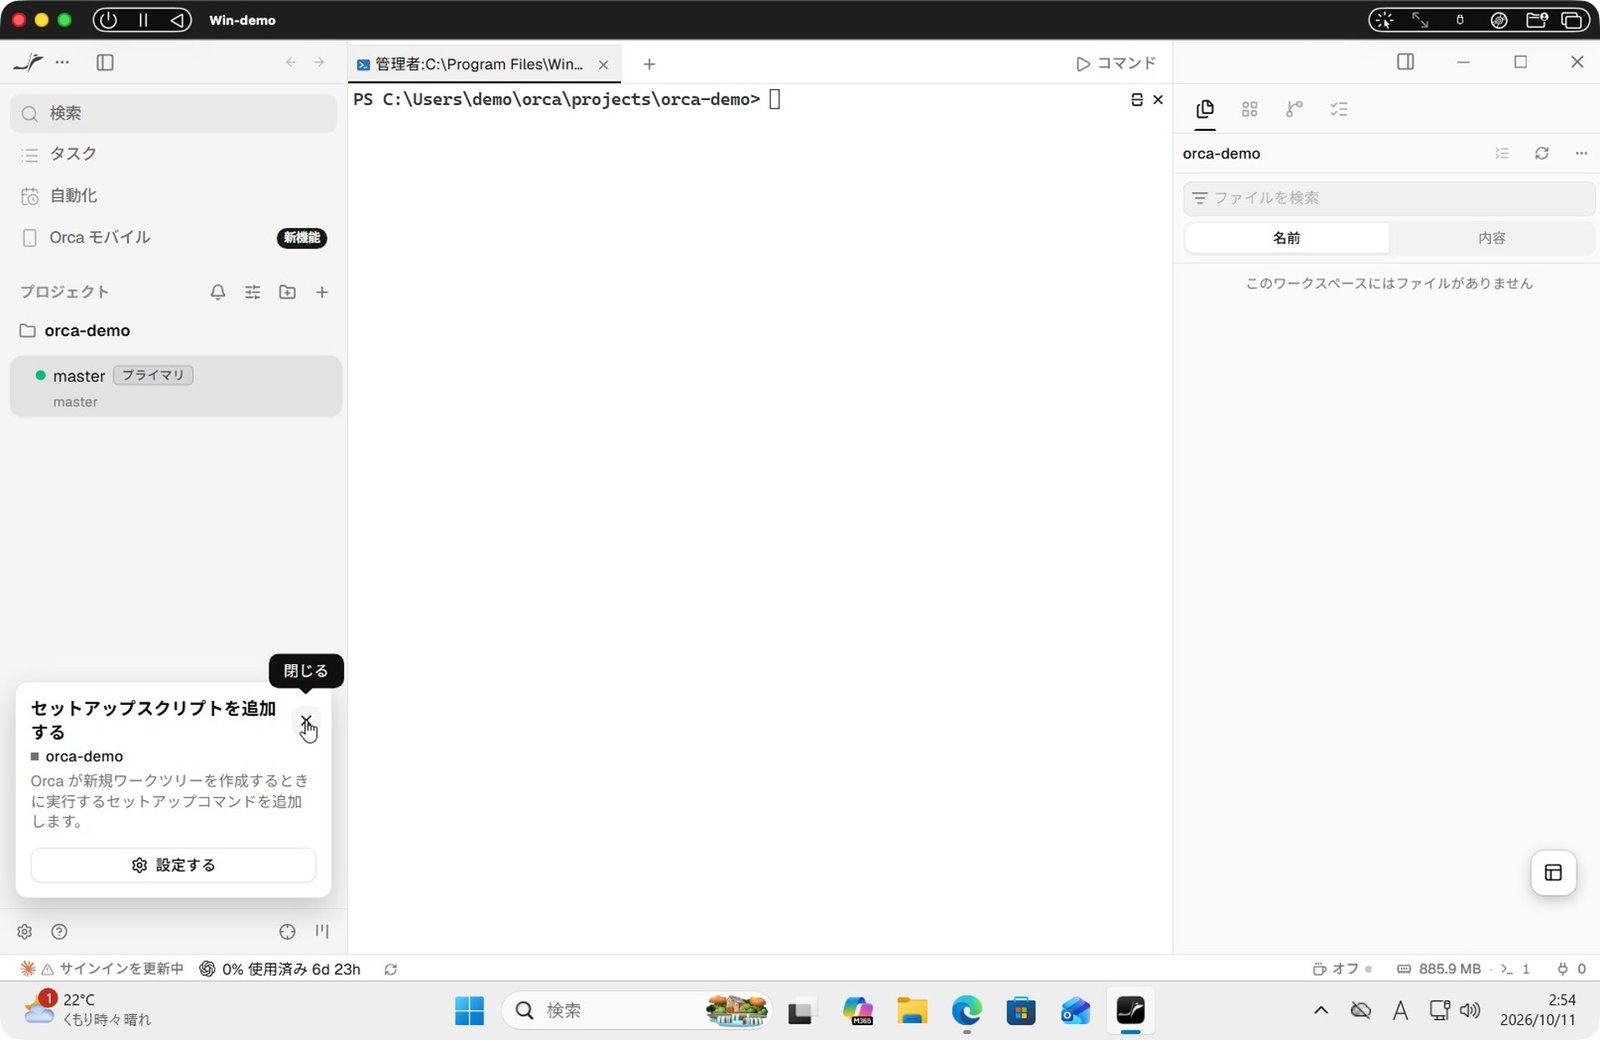The image size is (1600, 1040).
Task: Select the file explorer tab icon
Action: pos(1205,109)
